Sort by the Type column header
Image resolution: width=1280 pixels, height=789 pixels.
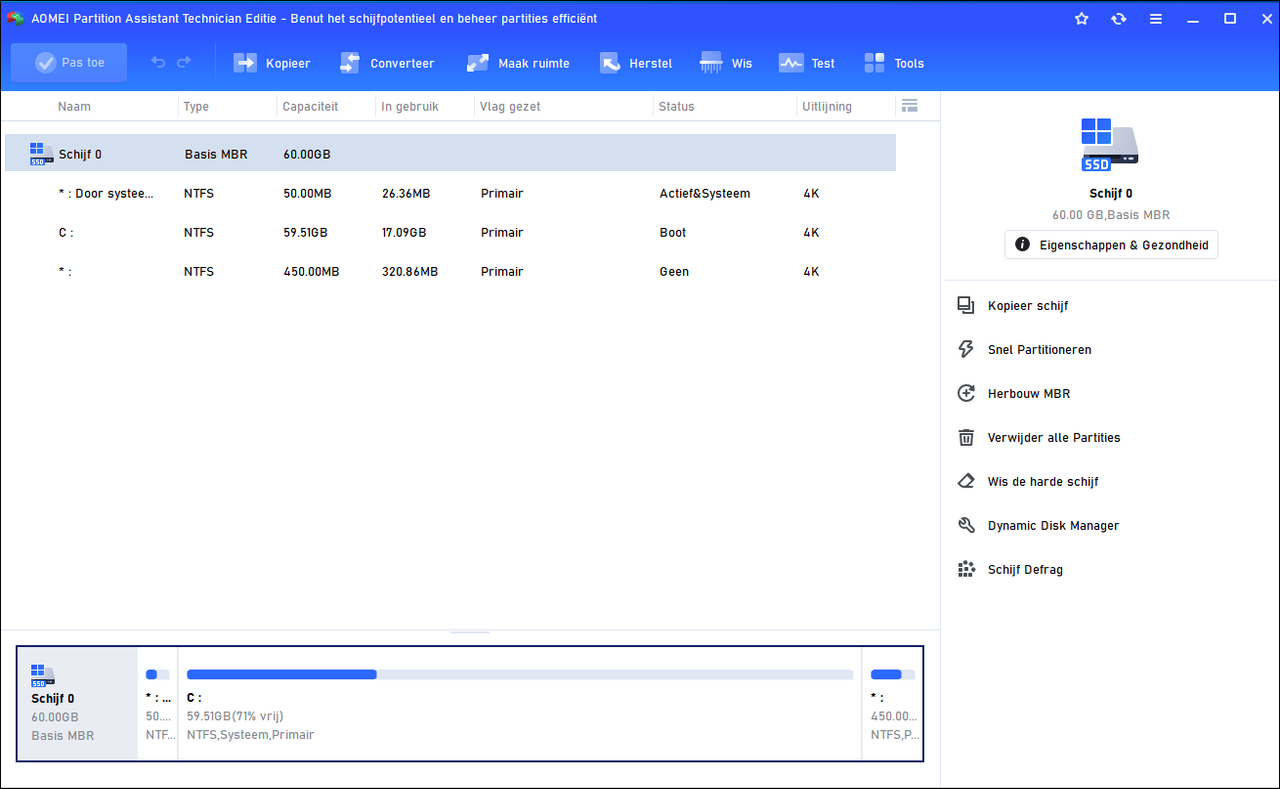(x=196, y=106)
